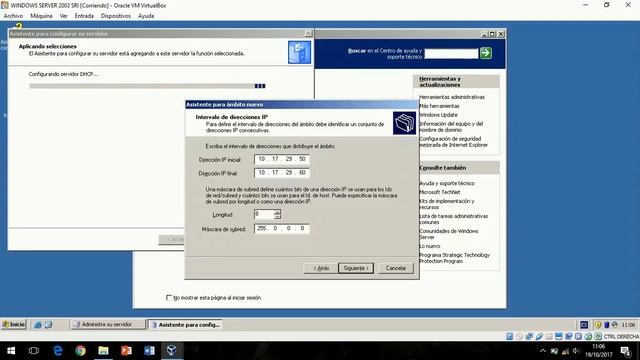Decrease Longitud value with down spinner arrow
640x360 pixels.
tap(278, 217)
